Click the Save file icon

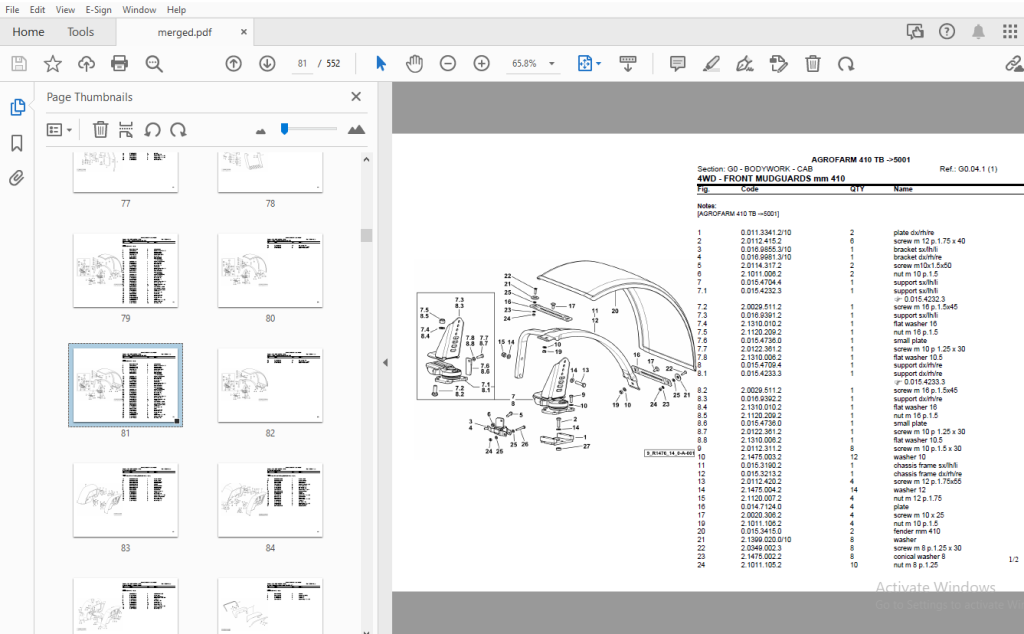(19, 63)
